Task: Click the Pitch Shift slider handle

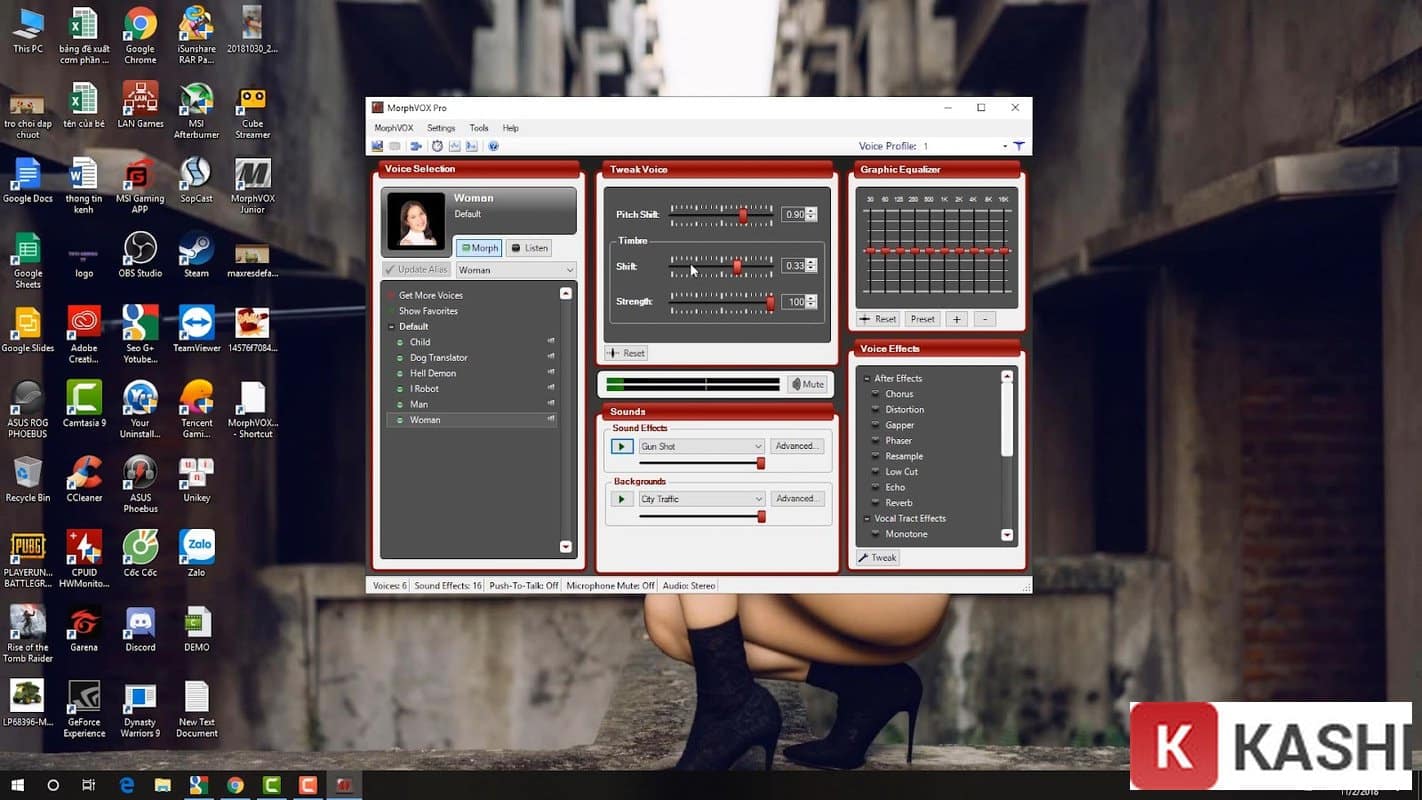Action: pyautogui.click(x=743, y=215)
